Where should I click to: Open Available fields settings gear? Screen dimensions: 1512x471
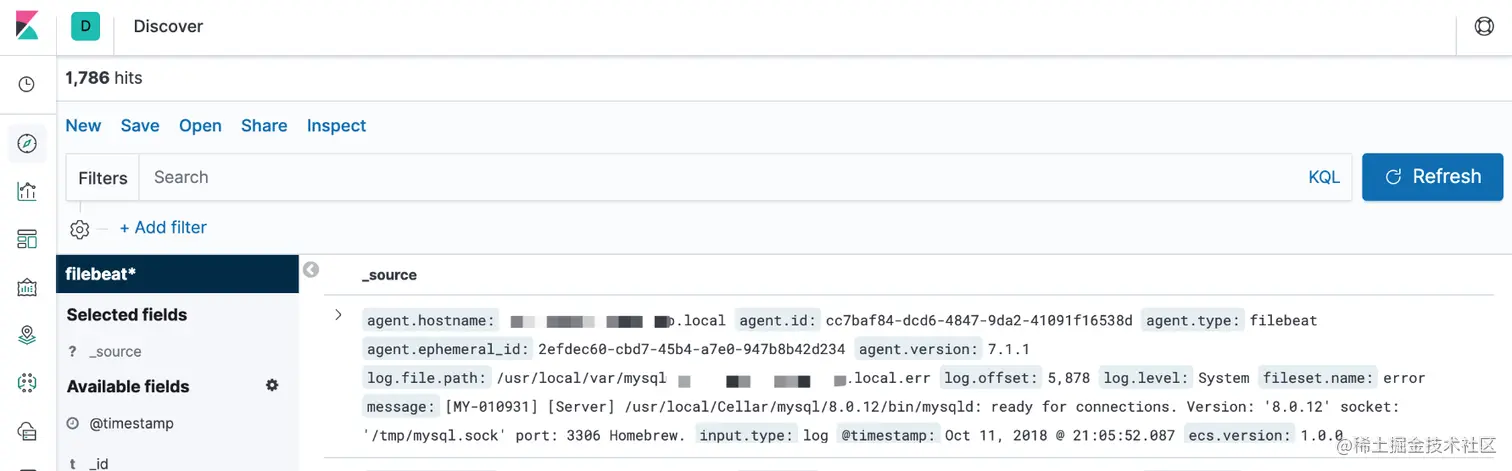pos(272,385)
